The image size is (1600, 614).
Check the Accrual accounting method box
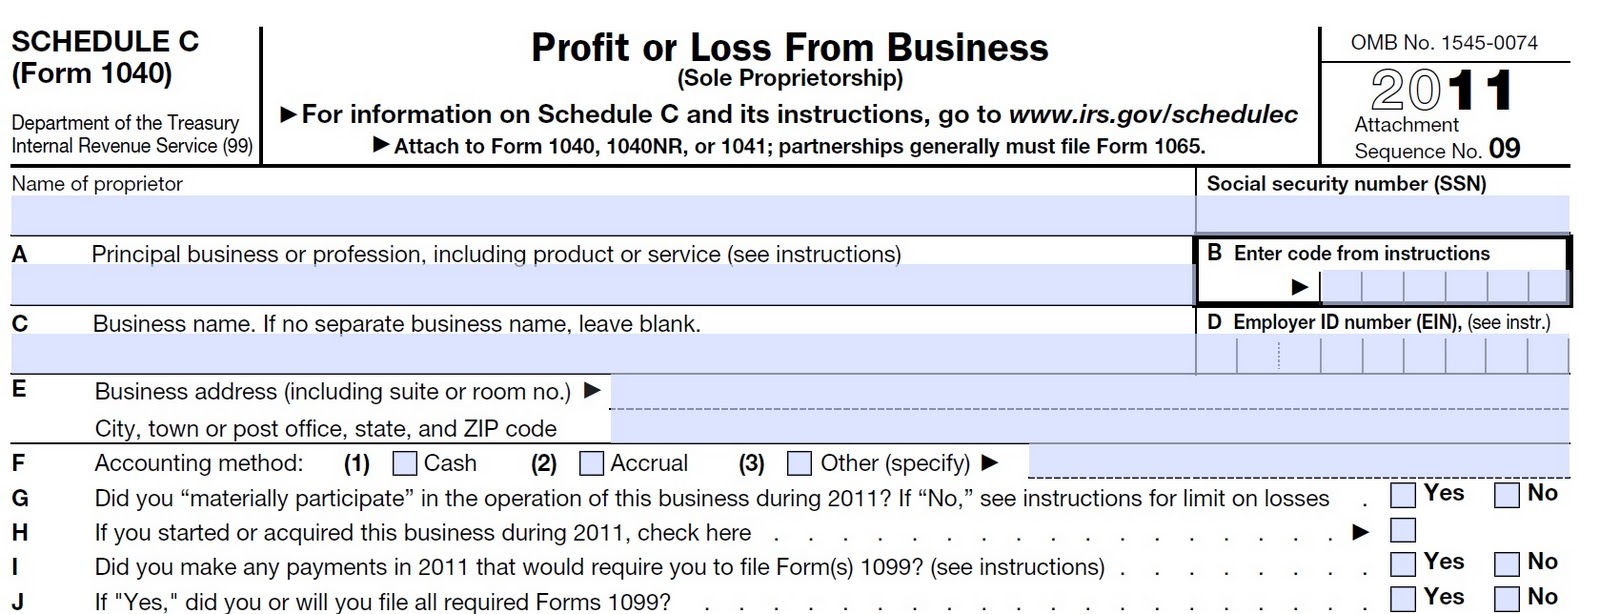[x=591, y=463]
